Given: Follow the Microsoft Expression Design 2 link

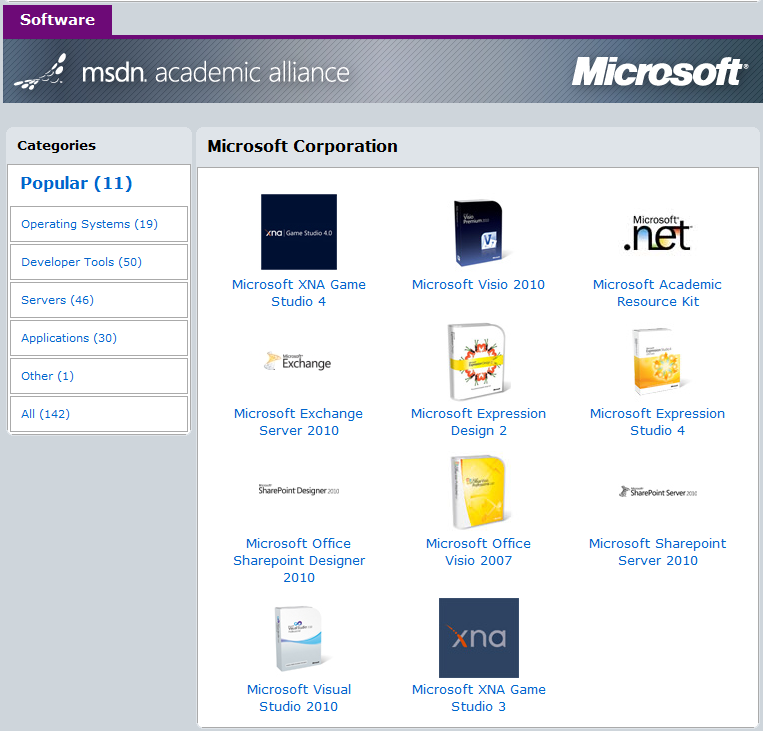Looking at the screenshot, I should tap(478, 422).
